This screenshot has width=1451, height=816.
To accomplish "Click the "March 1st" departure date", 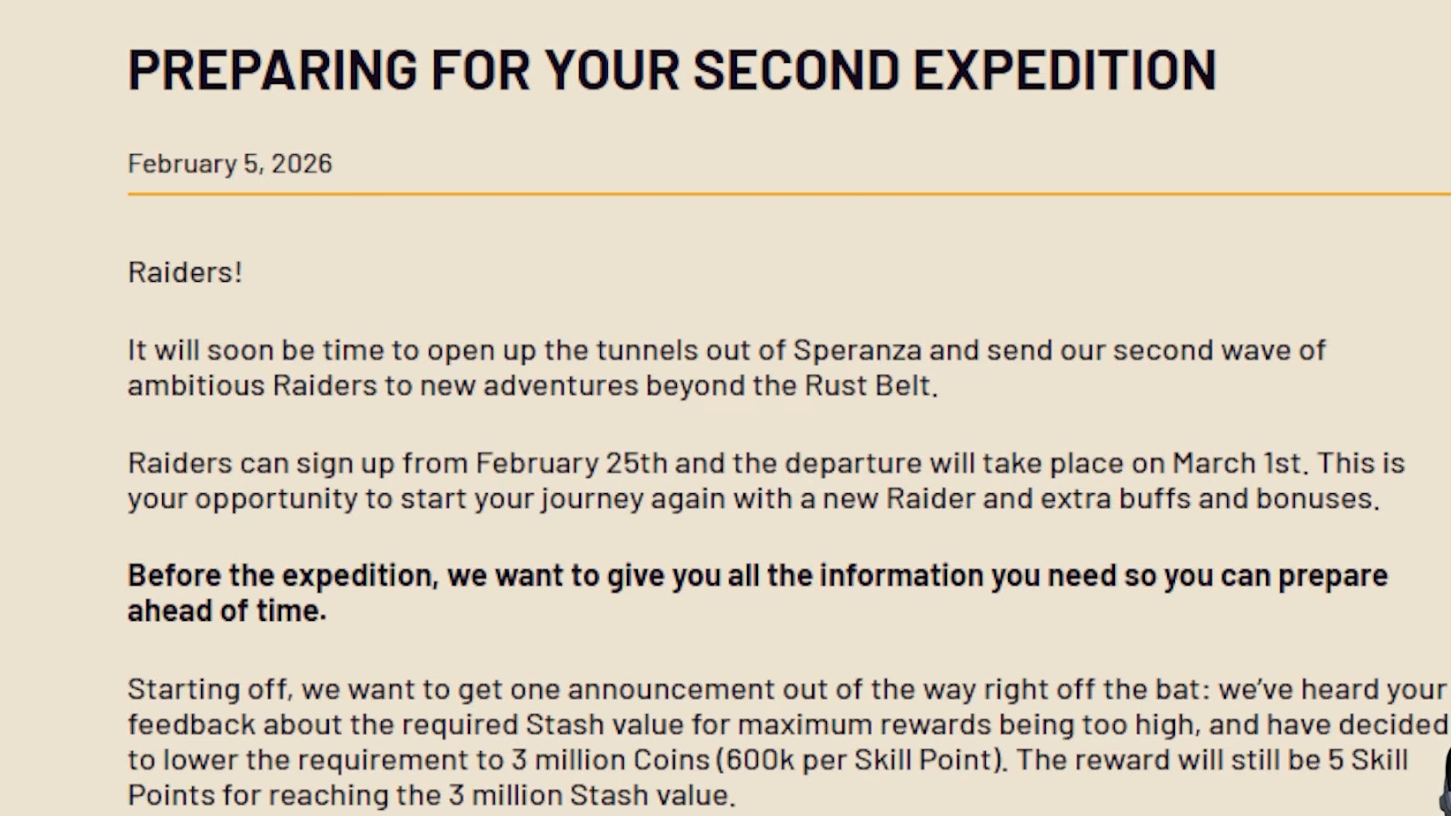I will coord(1237,463).
